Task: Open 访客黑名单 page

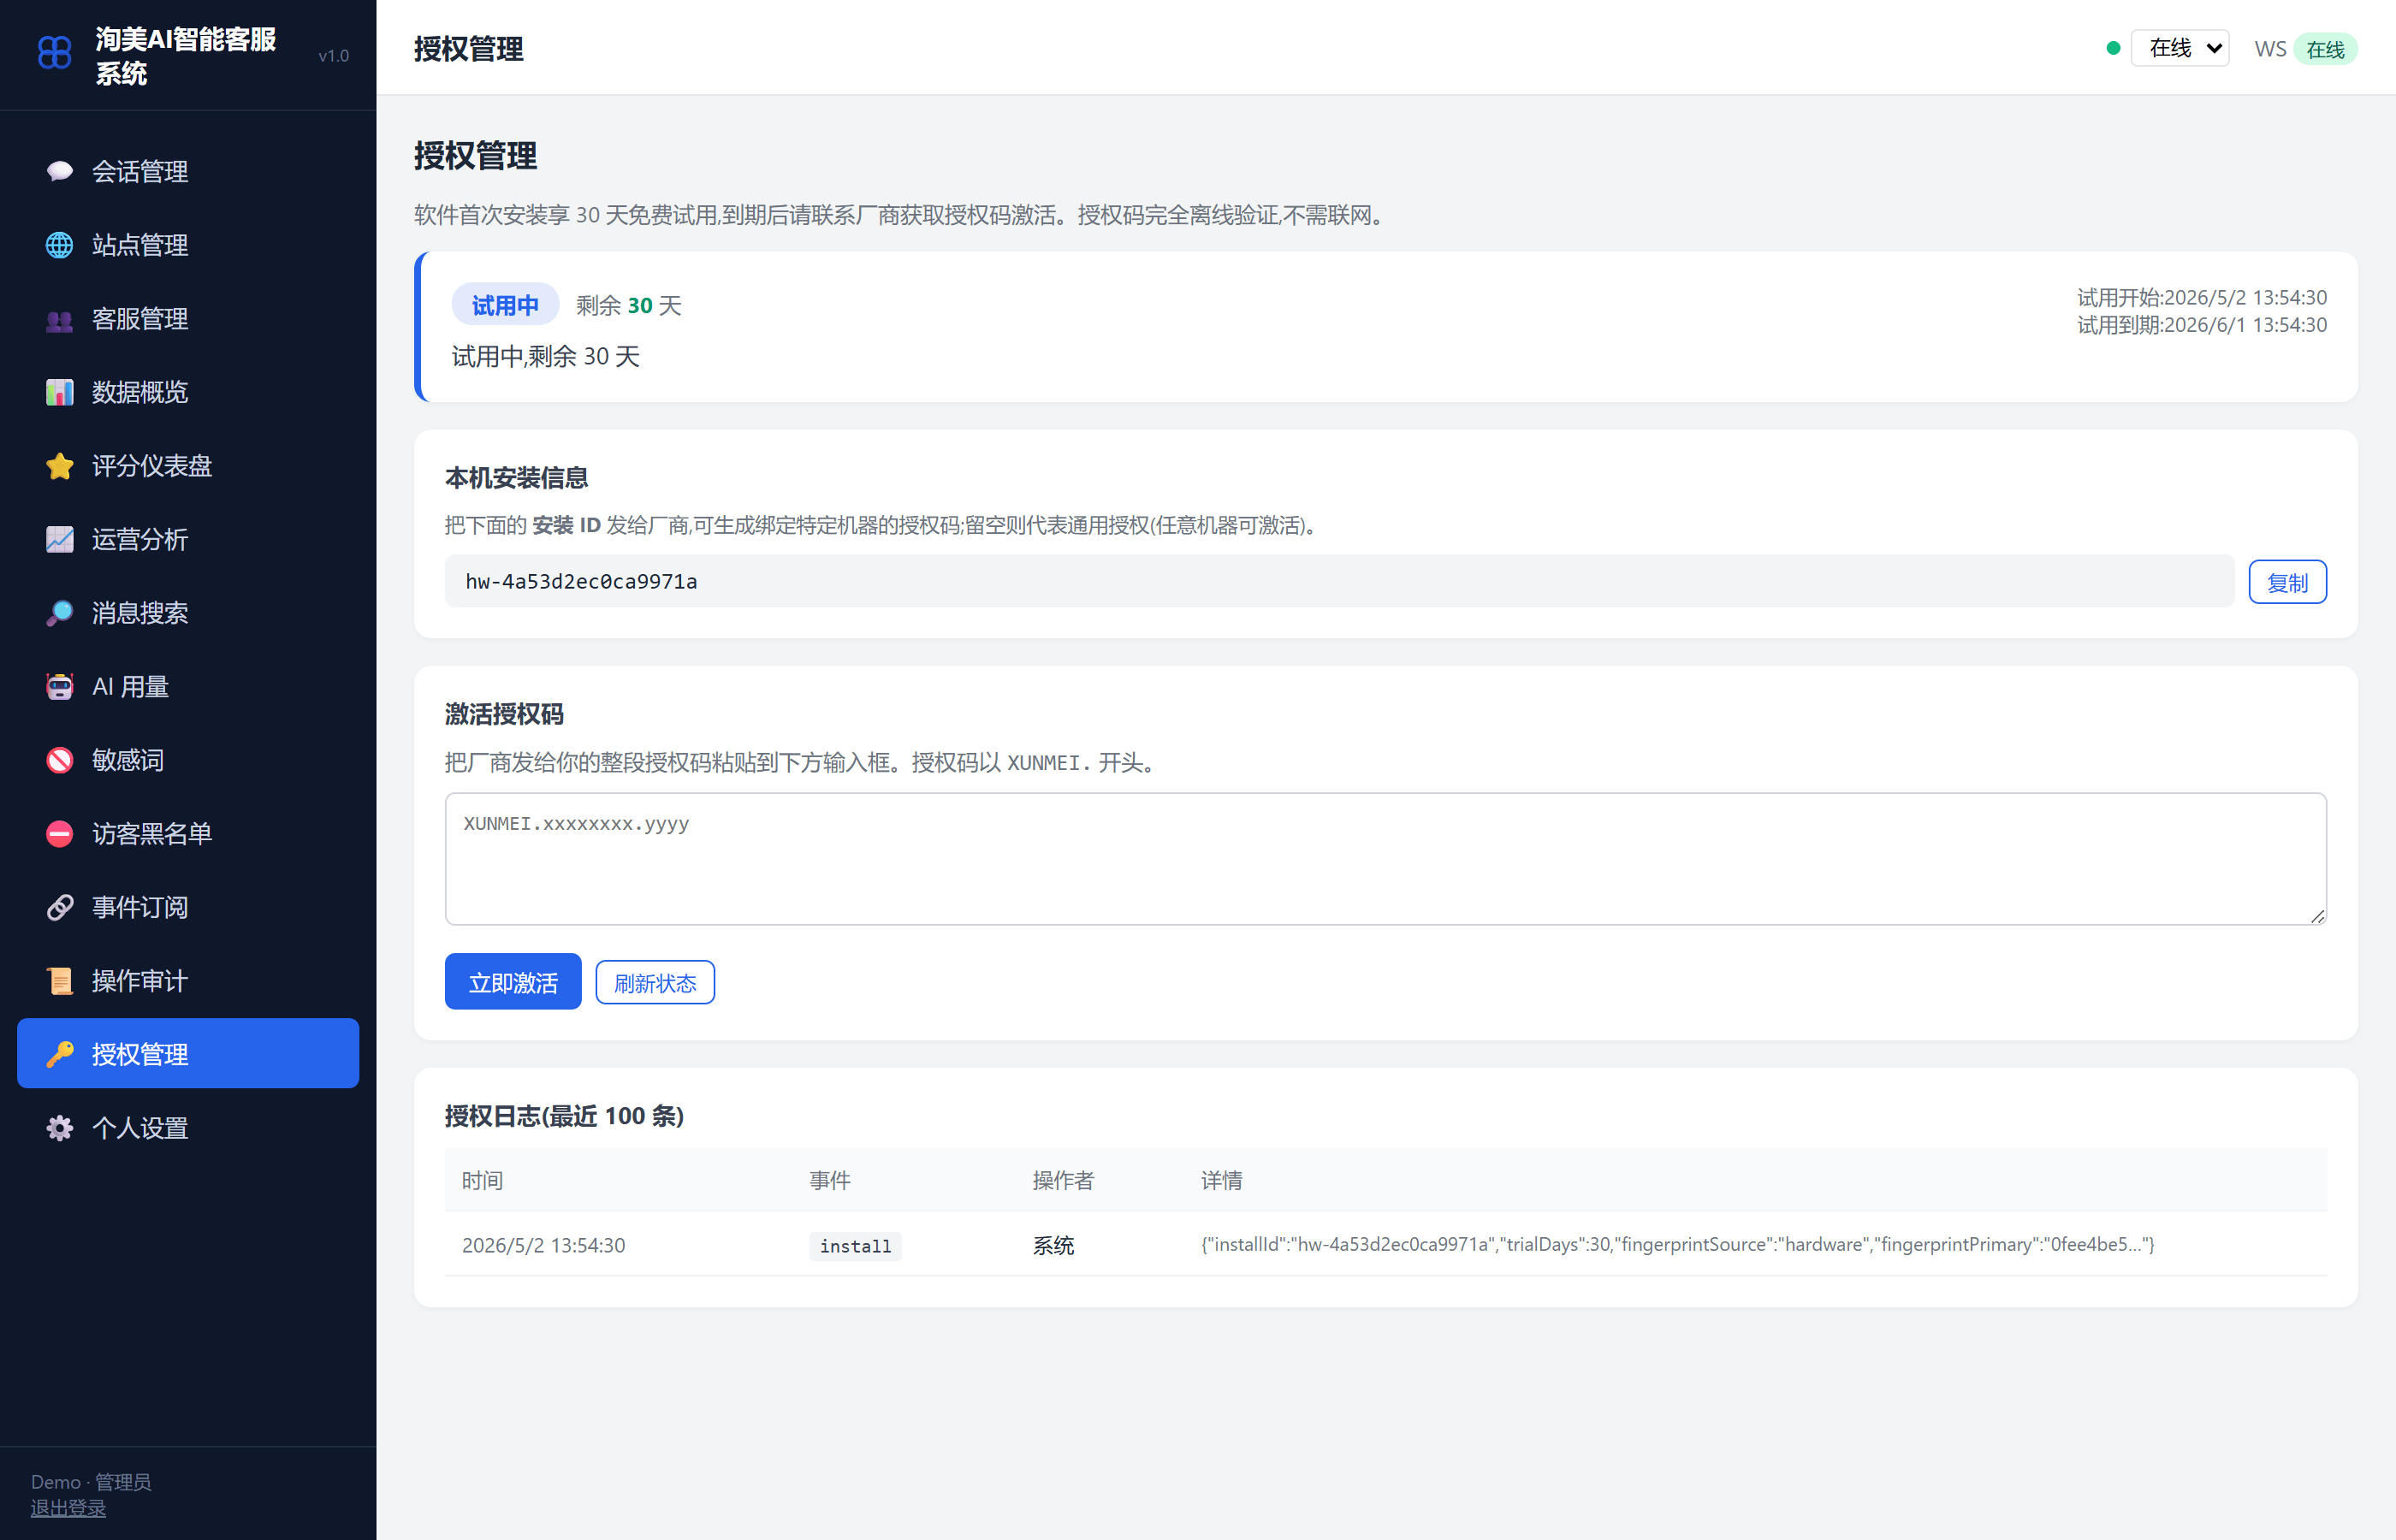Action: 188,834
